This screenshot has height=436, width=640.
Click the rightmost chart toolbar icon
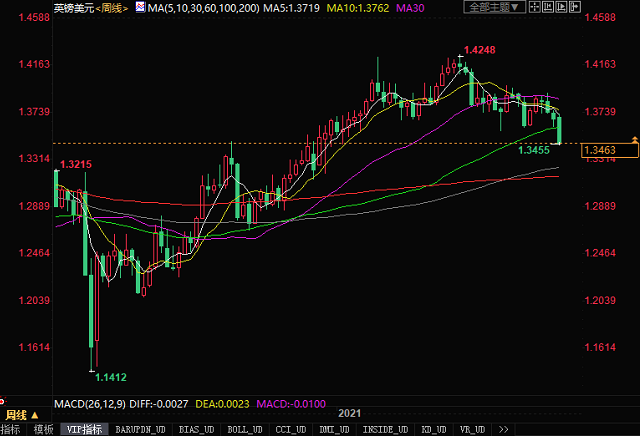pos(579,7)
